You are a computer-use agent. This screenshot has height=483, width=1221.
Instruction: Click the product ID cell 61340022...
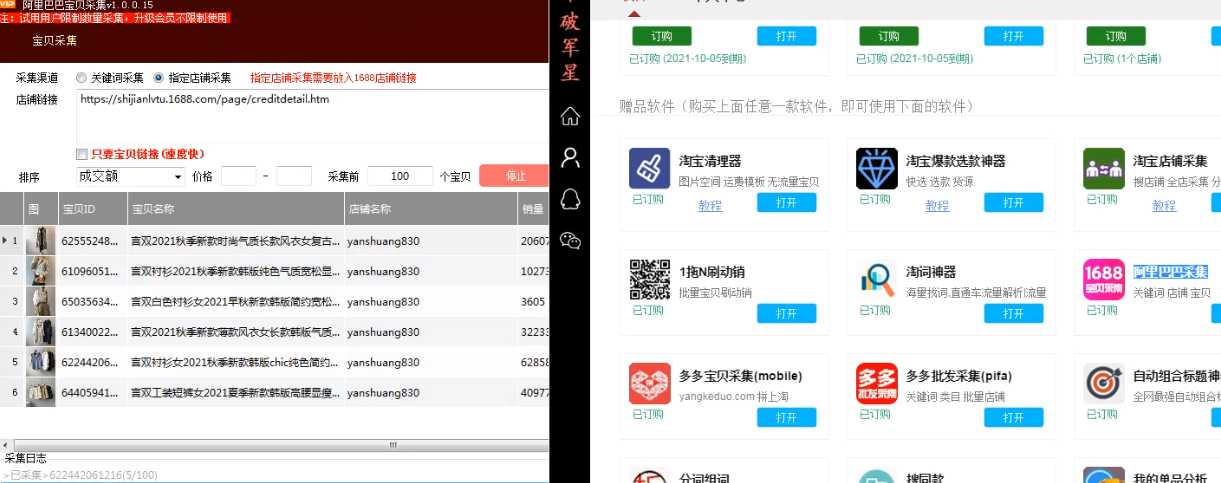(x=91, y=331)
